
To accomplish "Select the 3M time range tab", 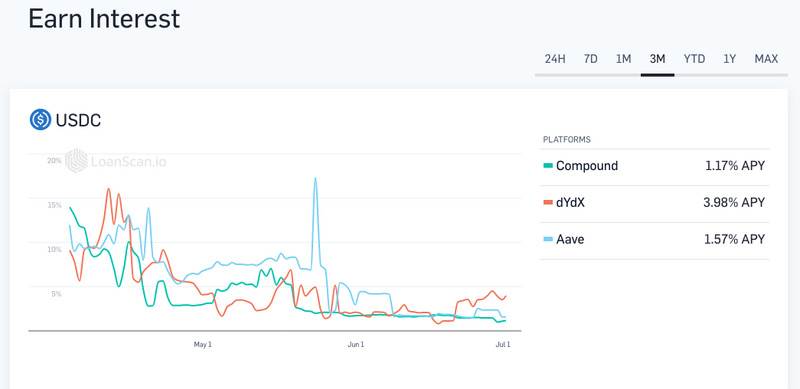I will pos(658,59).
